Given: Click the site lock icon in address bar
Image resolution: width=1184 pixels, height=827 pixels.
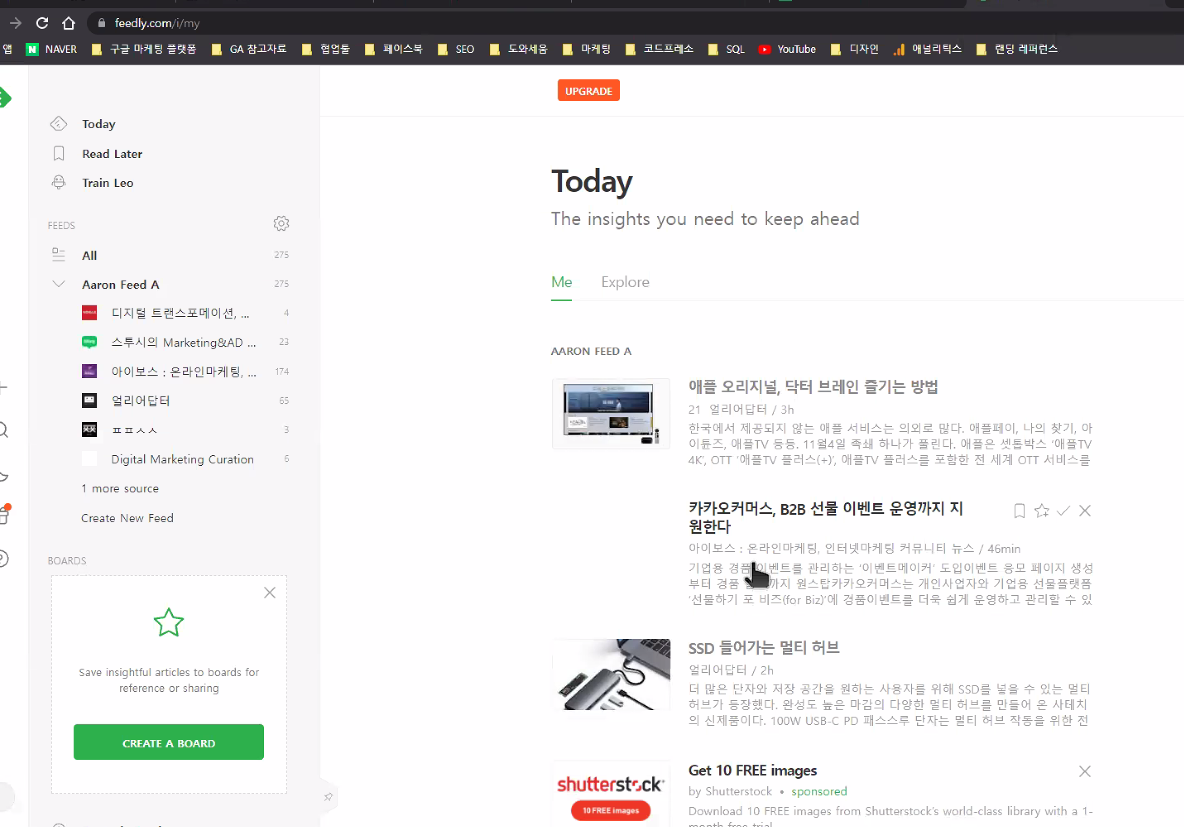Looking at the screenshot, I should point(101,23).
